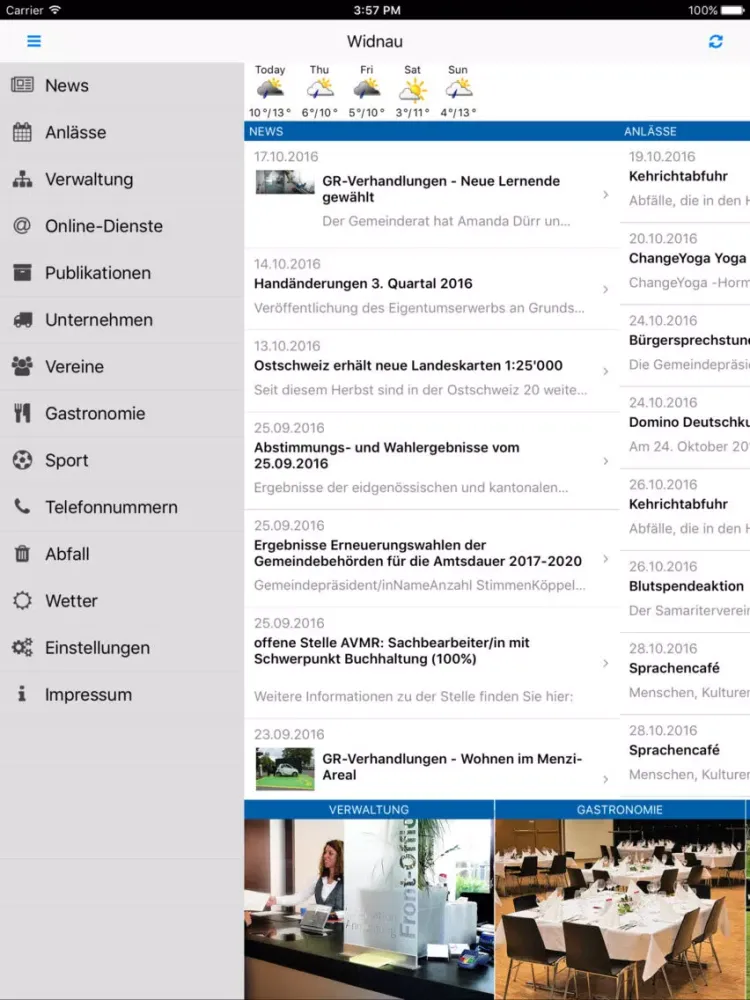Tap the battery indicator in status bar
This screenshot has width=750, height=1000.
(732, 10)
